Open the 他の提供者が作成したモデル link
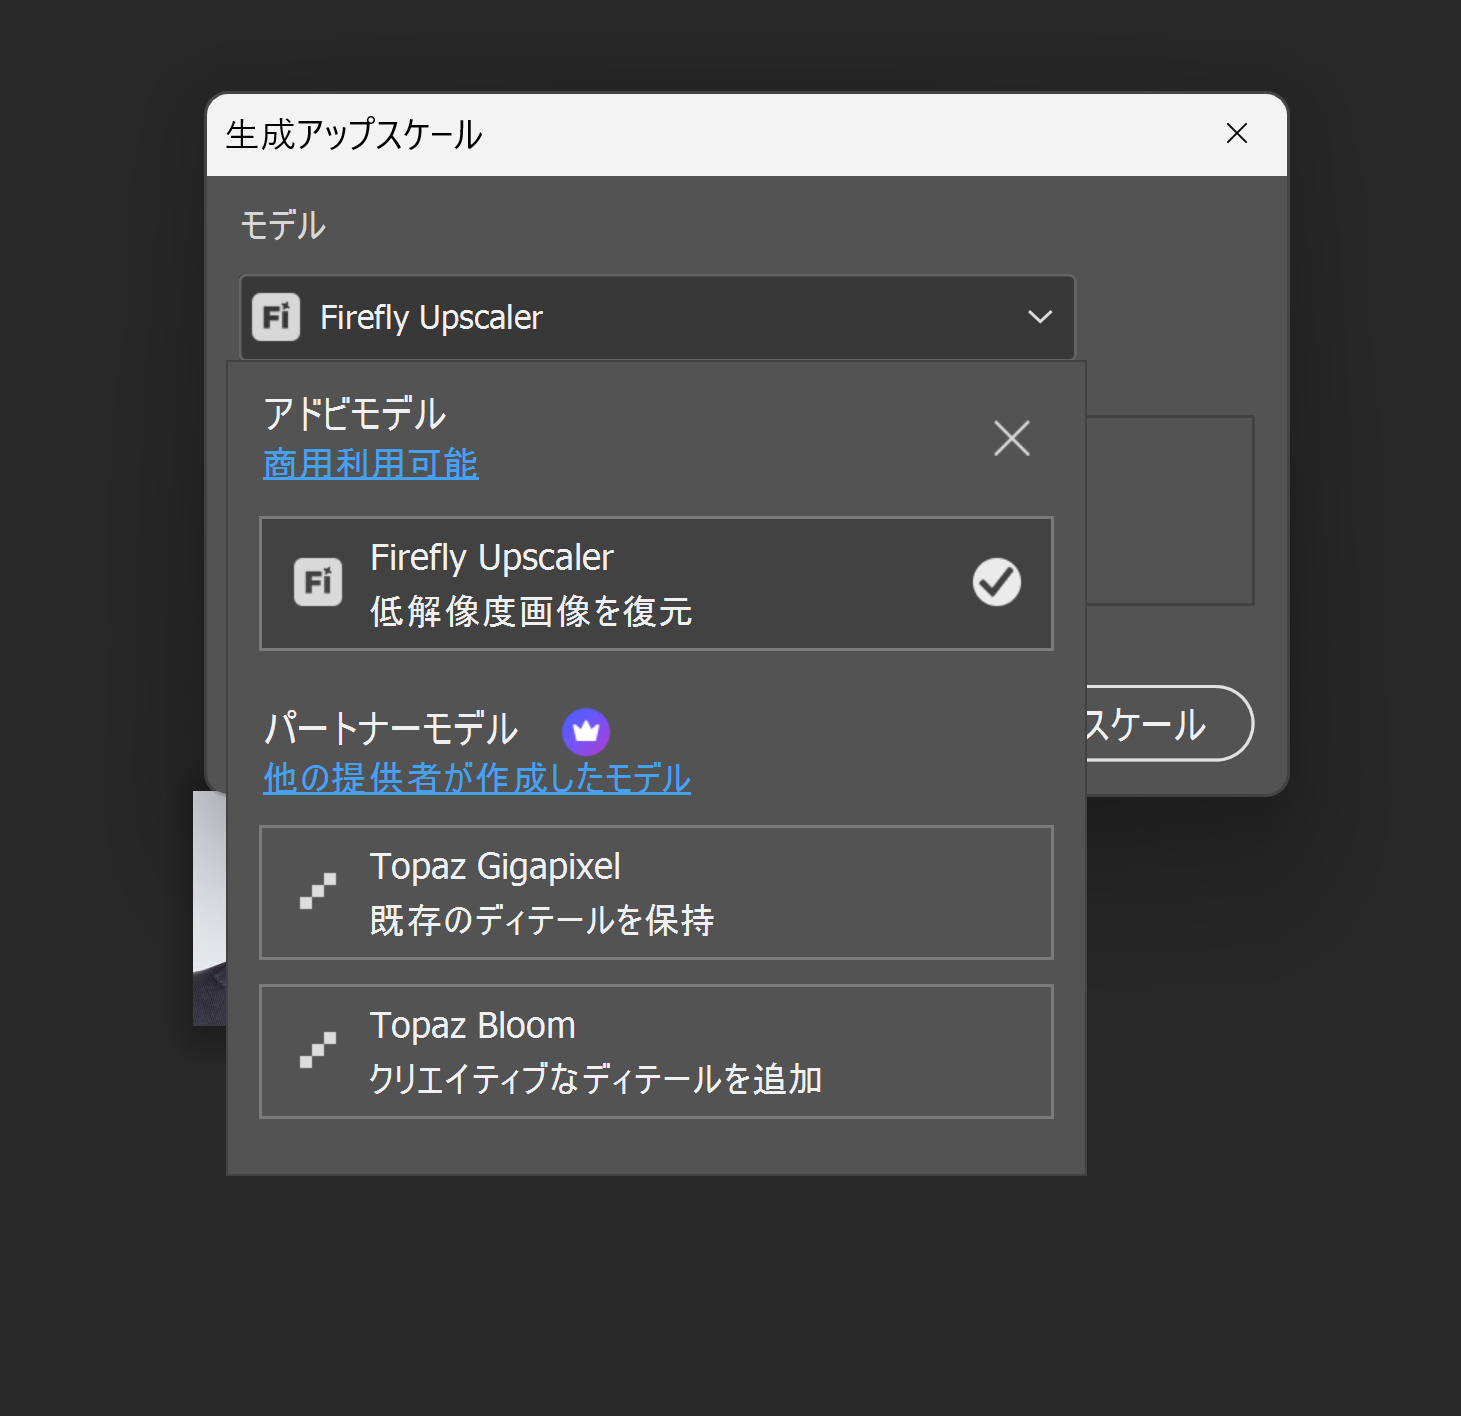The height and width of the screenshot is (1416, 1461). (x=477, y=778)
